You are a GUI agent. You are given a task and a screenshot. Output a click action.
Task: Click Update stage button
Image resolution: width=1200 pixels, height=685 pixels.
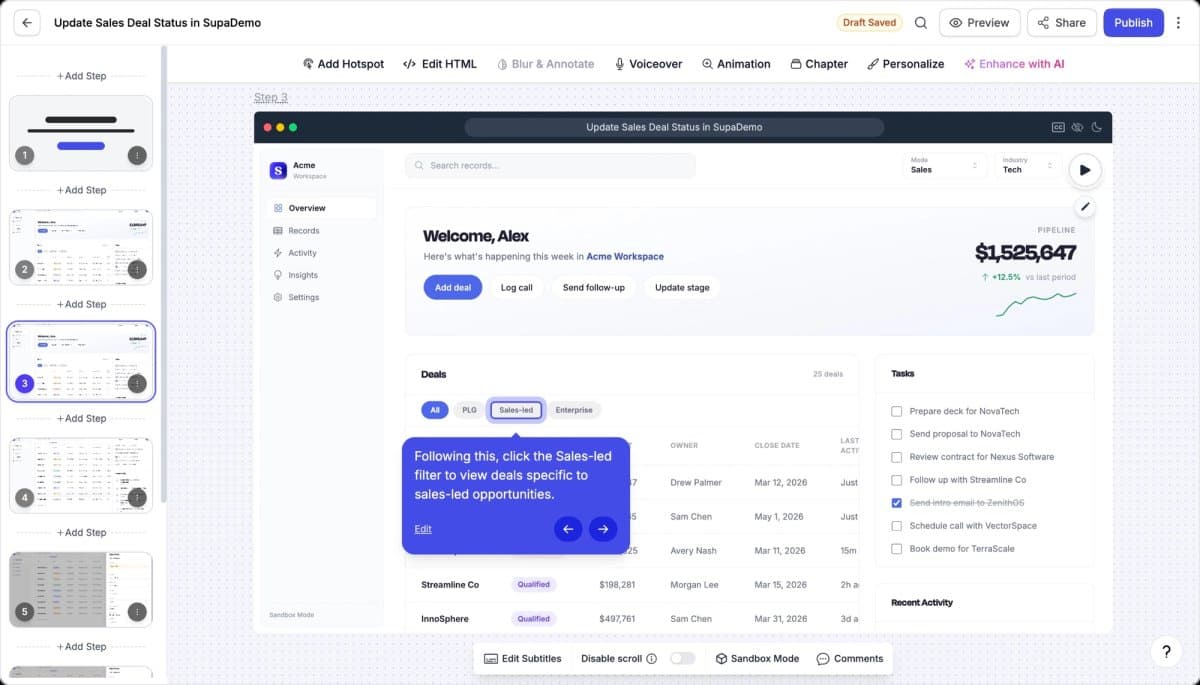[682, 288]
